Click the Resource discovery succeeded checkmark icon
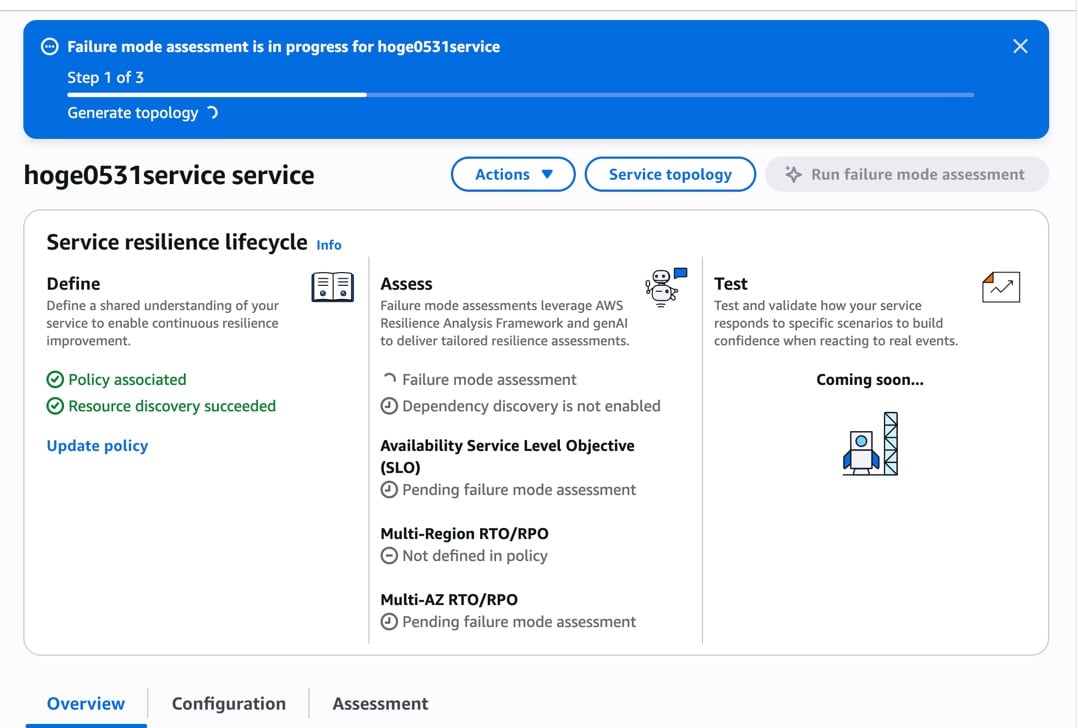This screenshot has width=1078, height=728. click(55, 406)
